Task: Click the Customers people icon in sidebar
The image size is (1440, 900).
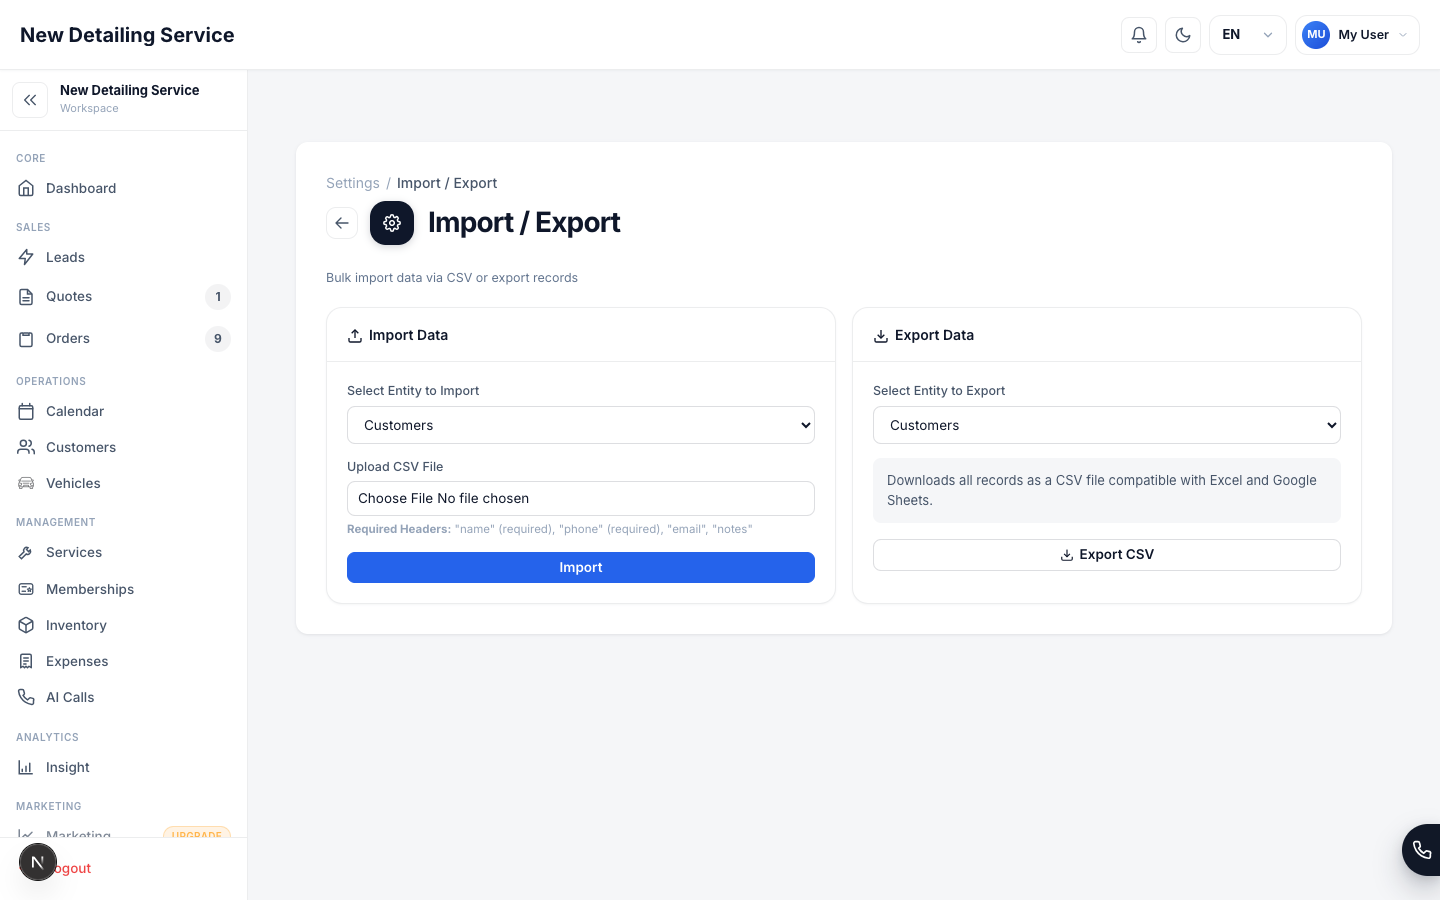Action: (26, 447)
